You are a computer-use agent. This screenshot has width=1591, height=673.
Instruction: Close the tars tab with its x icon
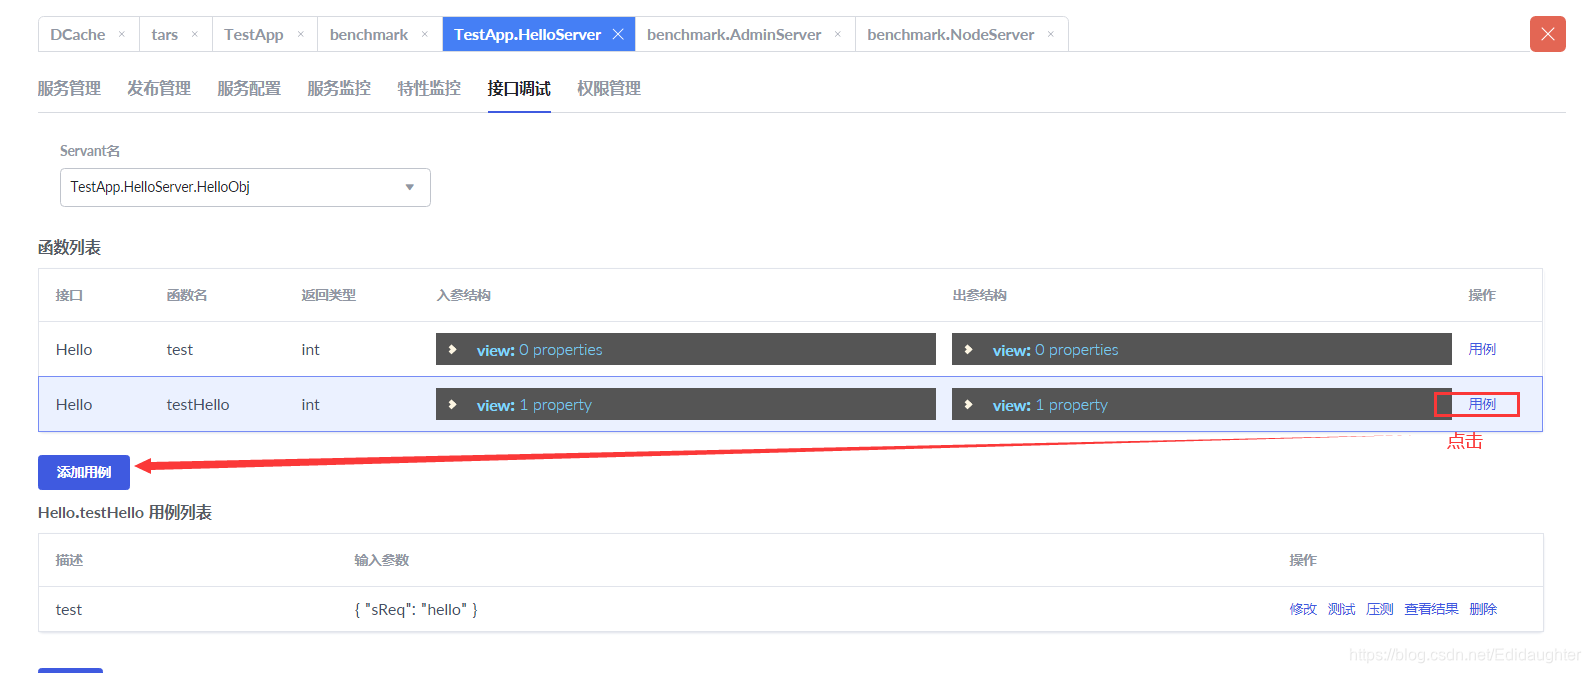click(x=195, y=34)
